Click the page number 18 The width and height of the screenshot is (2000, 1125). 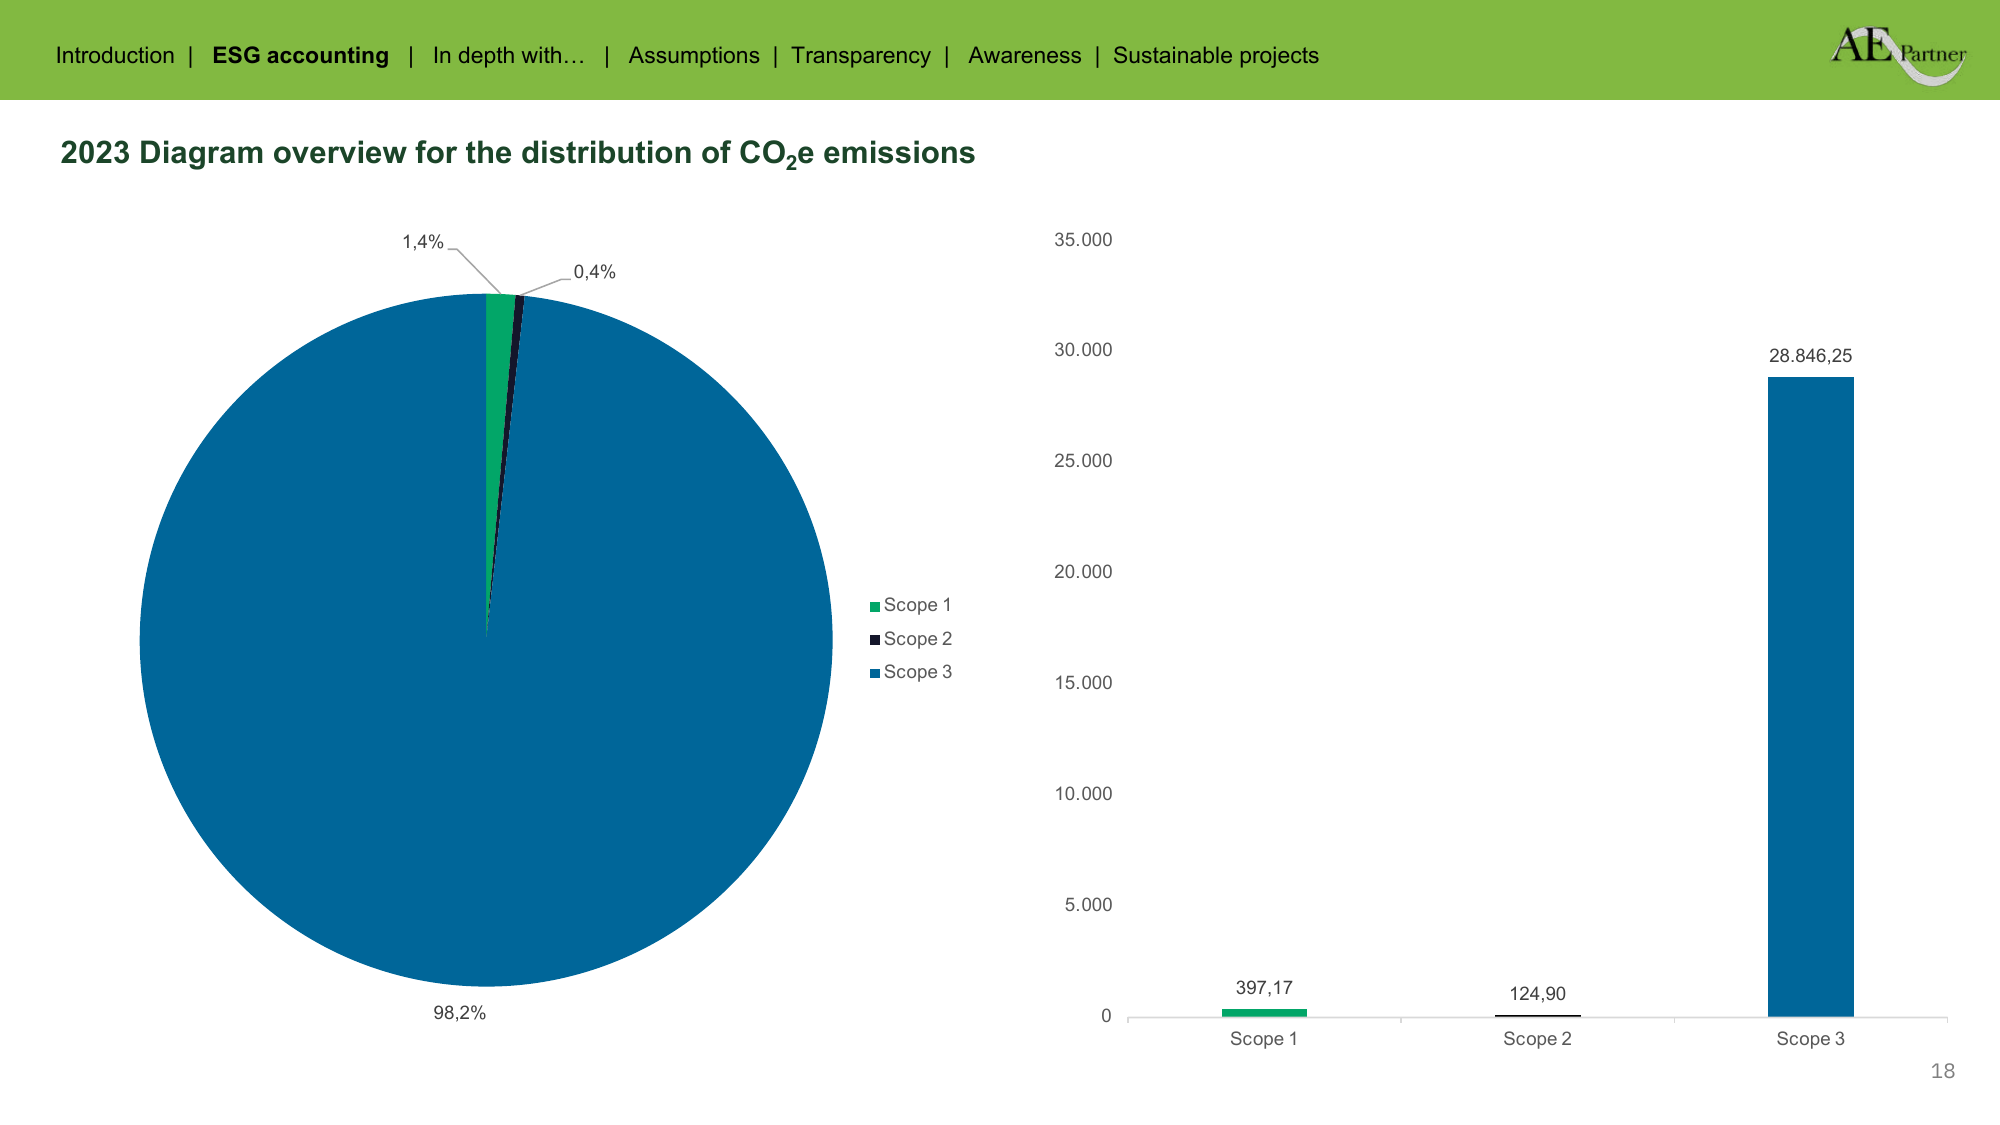(1942, 1071)
